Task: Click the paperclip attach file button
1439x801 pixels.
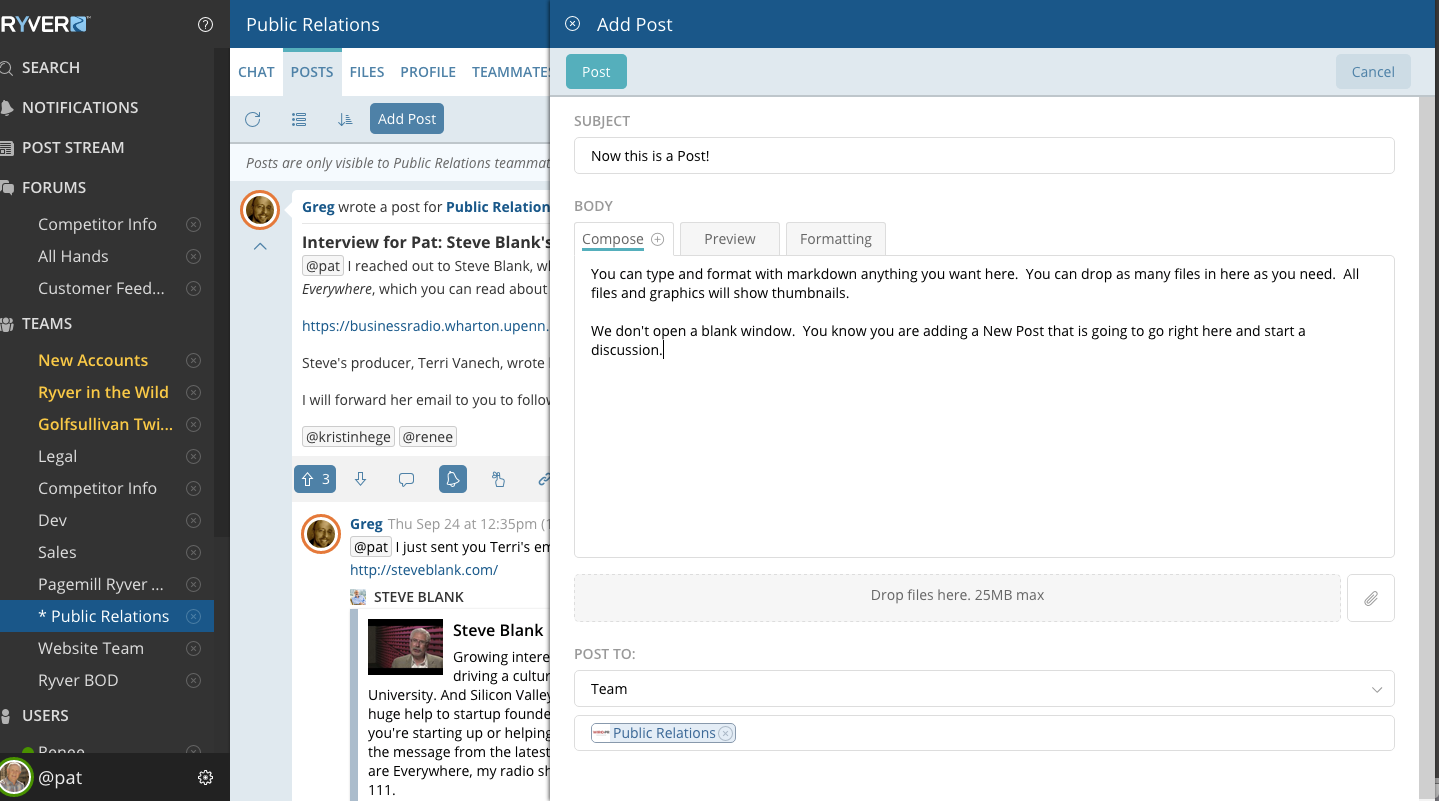Action: [1371, 598]
